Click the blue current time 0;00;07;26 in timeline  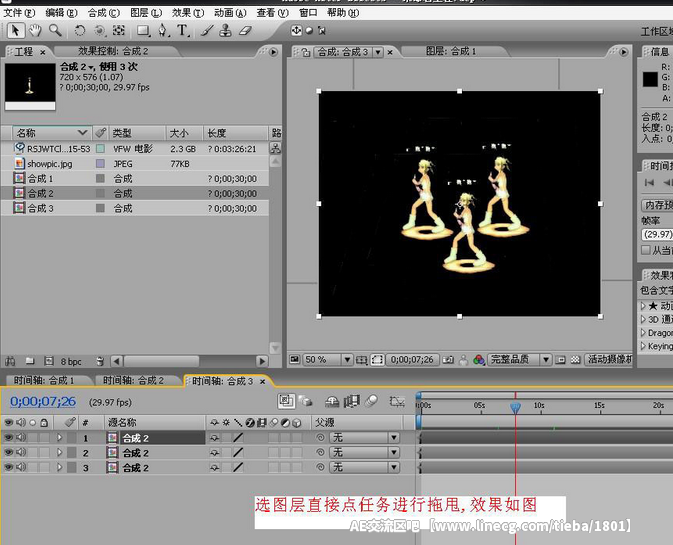pyautogui.click(x=43, y=402)
